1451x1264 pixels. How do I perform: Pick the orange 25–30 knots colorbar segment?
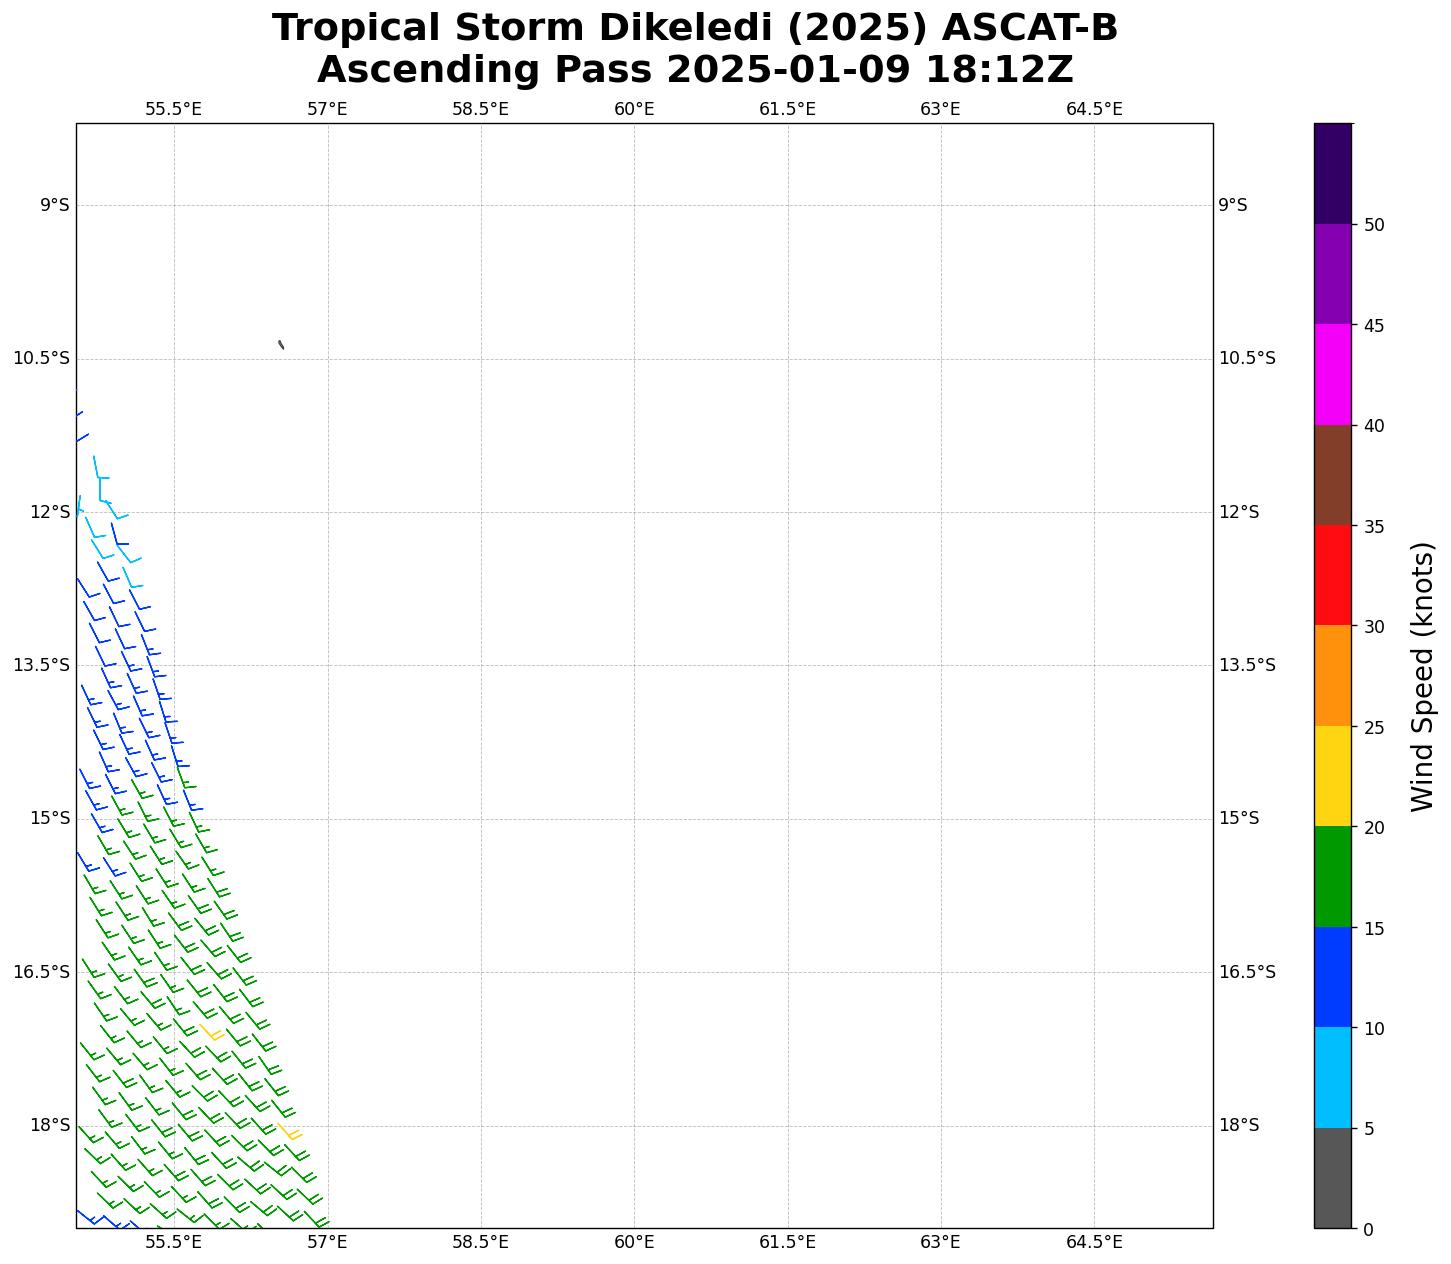(1332, 675)
